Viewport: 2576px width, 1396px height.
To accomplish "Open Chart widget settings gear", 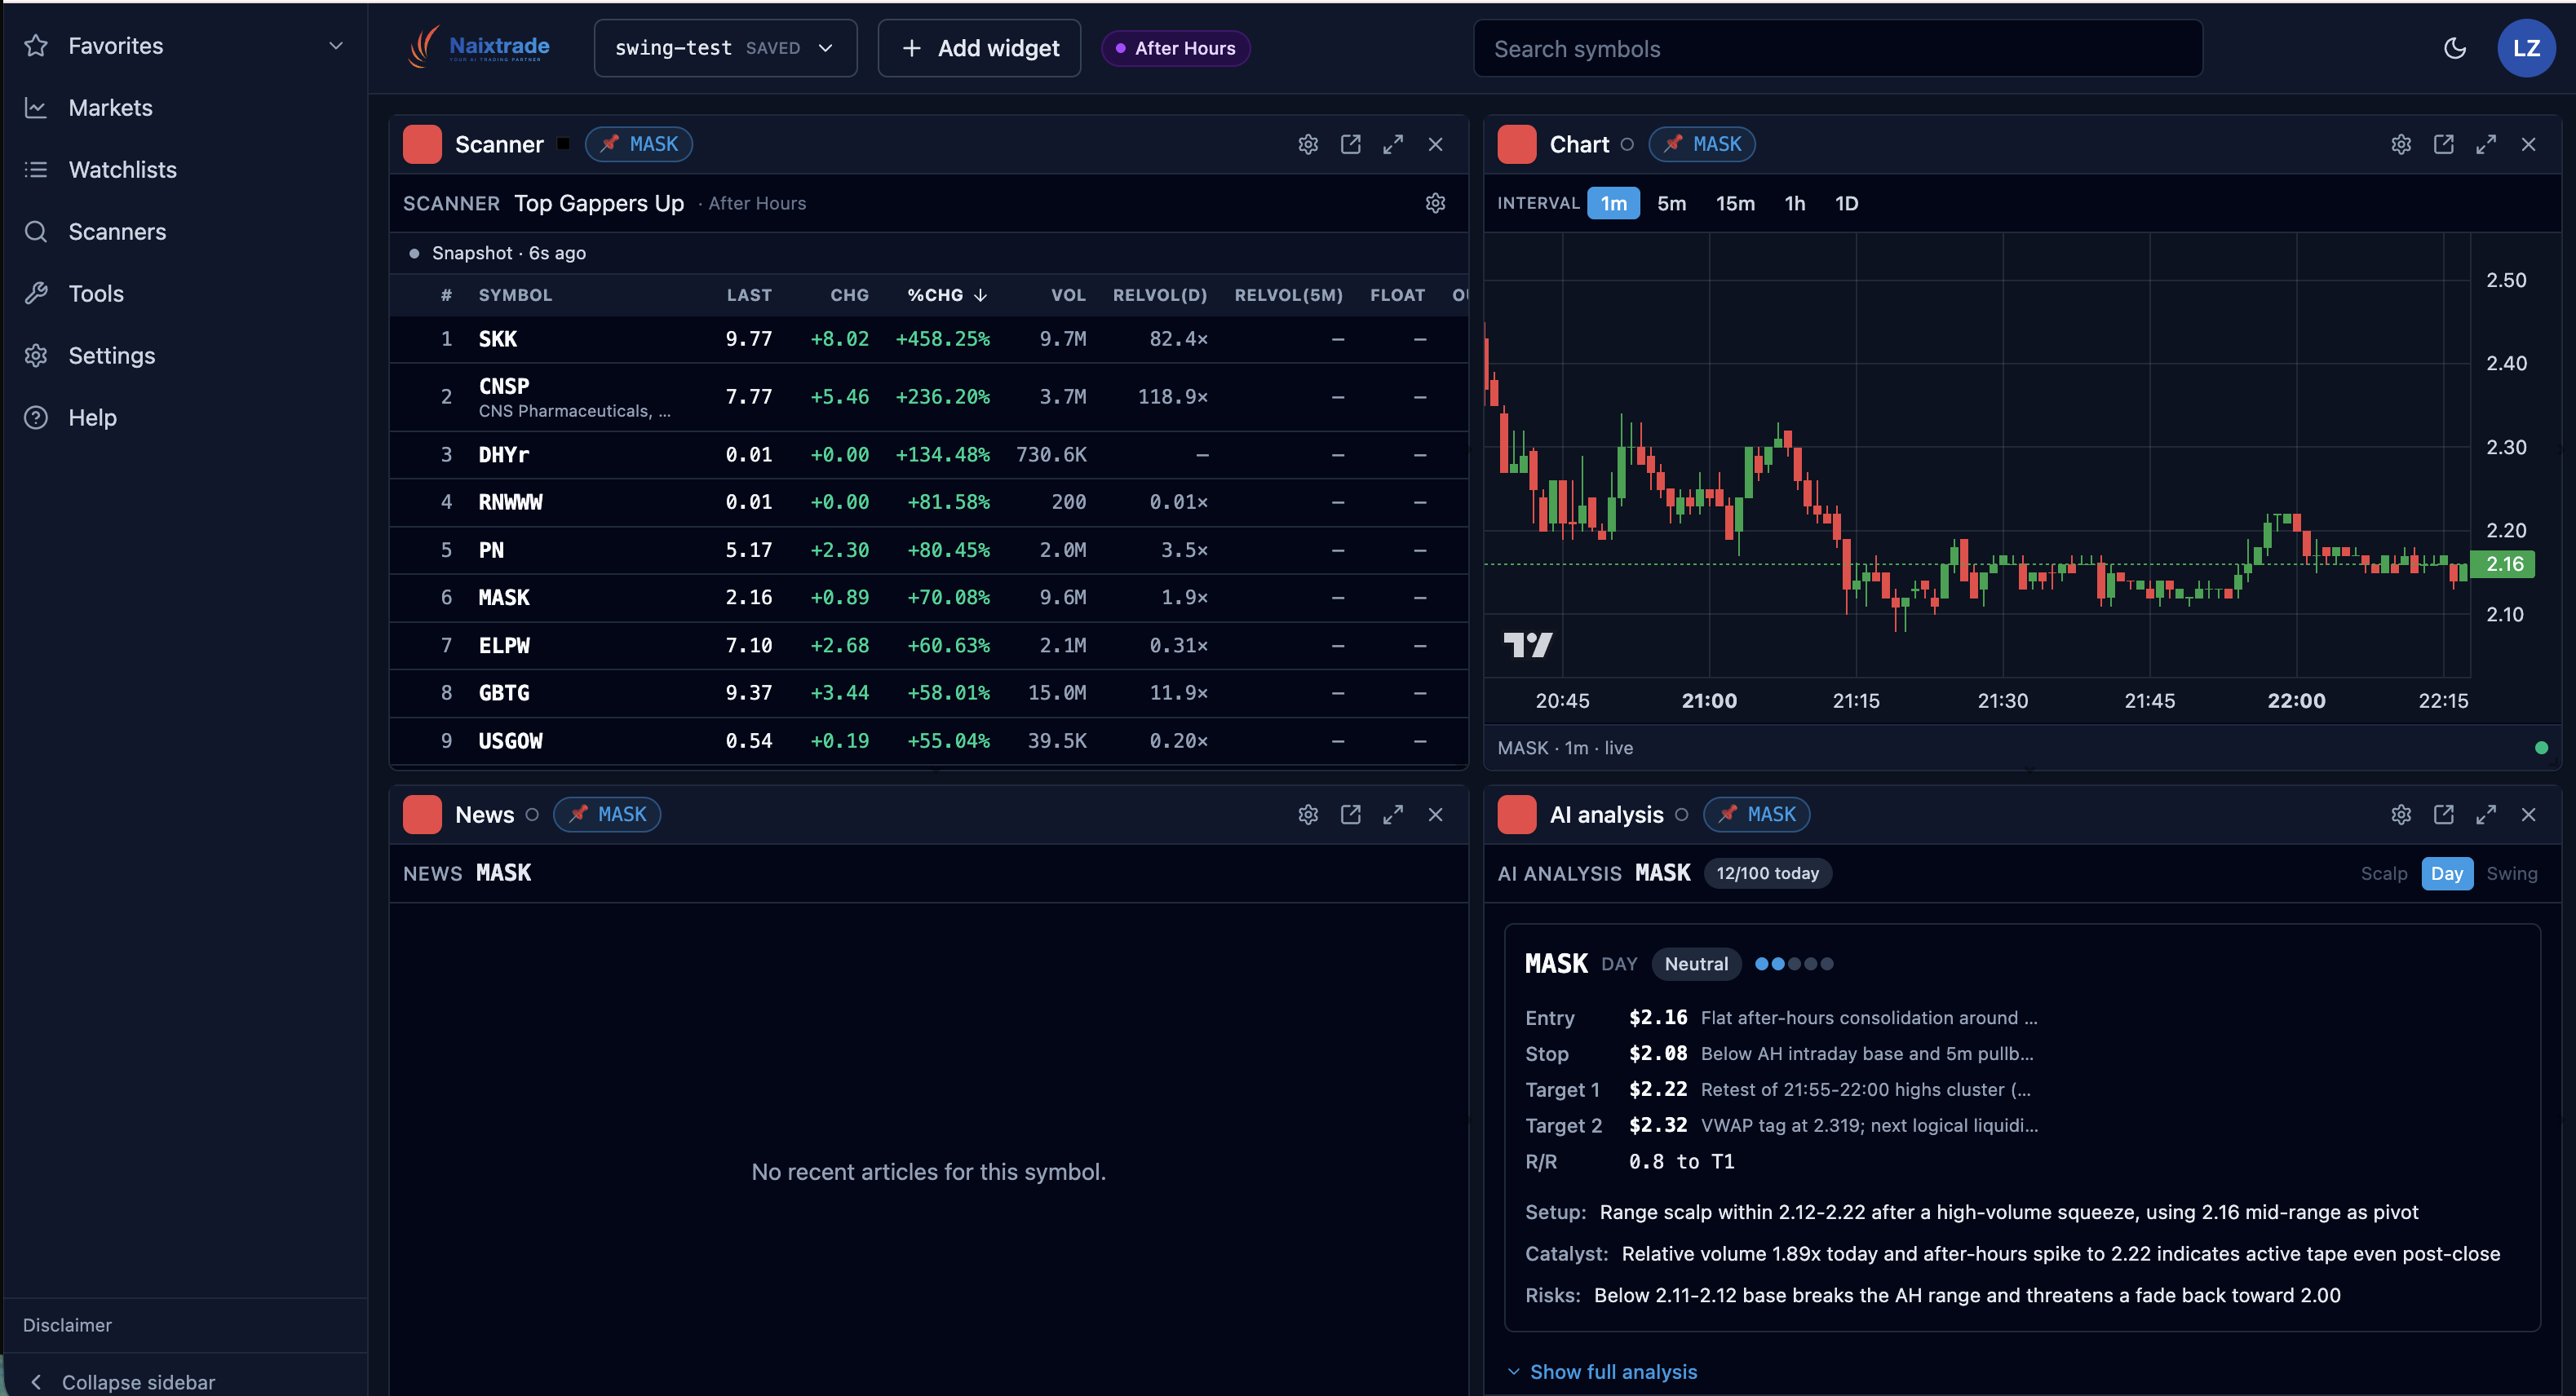I will click(2401, 144).
